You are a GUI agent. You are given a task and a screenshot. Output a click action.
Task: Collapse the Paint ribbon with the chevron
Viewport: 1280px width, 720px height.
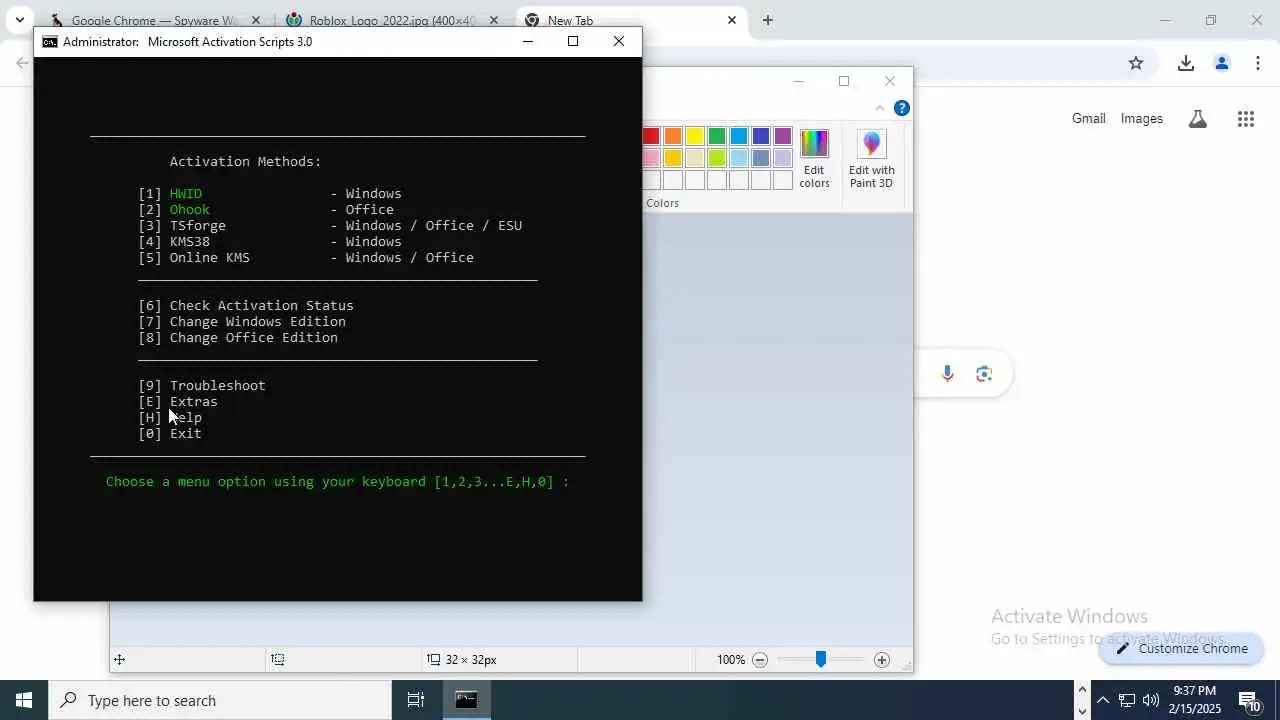tap(880, 108)
